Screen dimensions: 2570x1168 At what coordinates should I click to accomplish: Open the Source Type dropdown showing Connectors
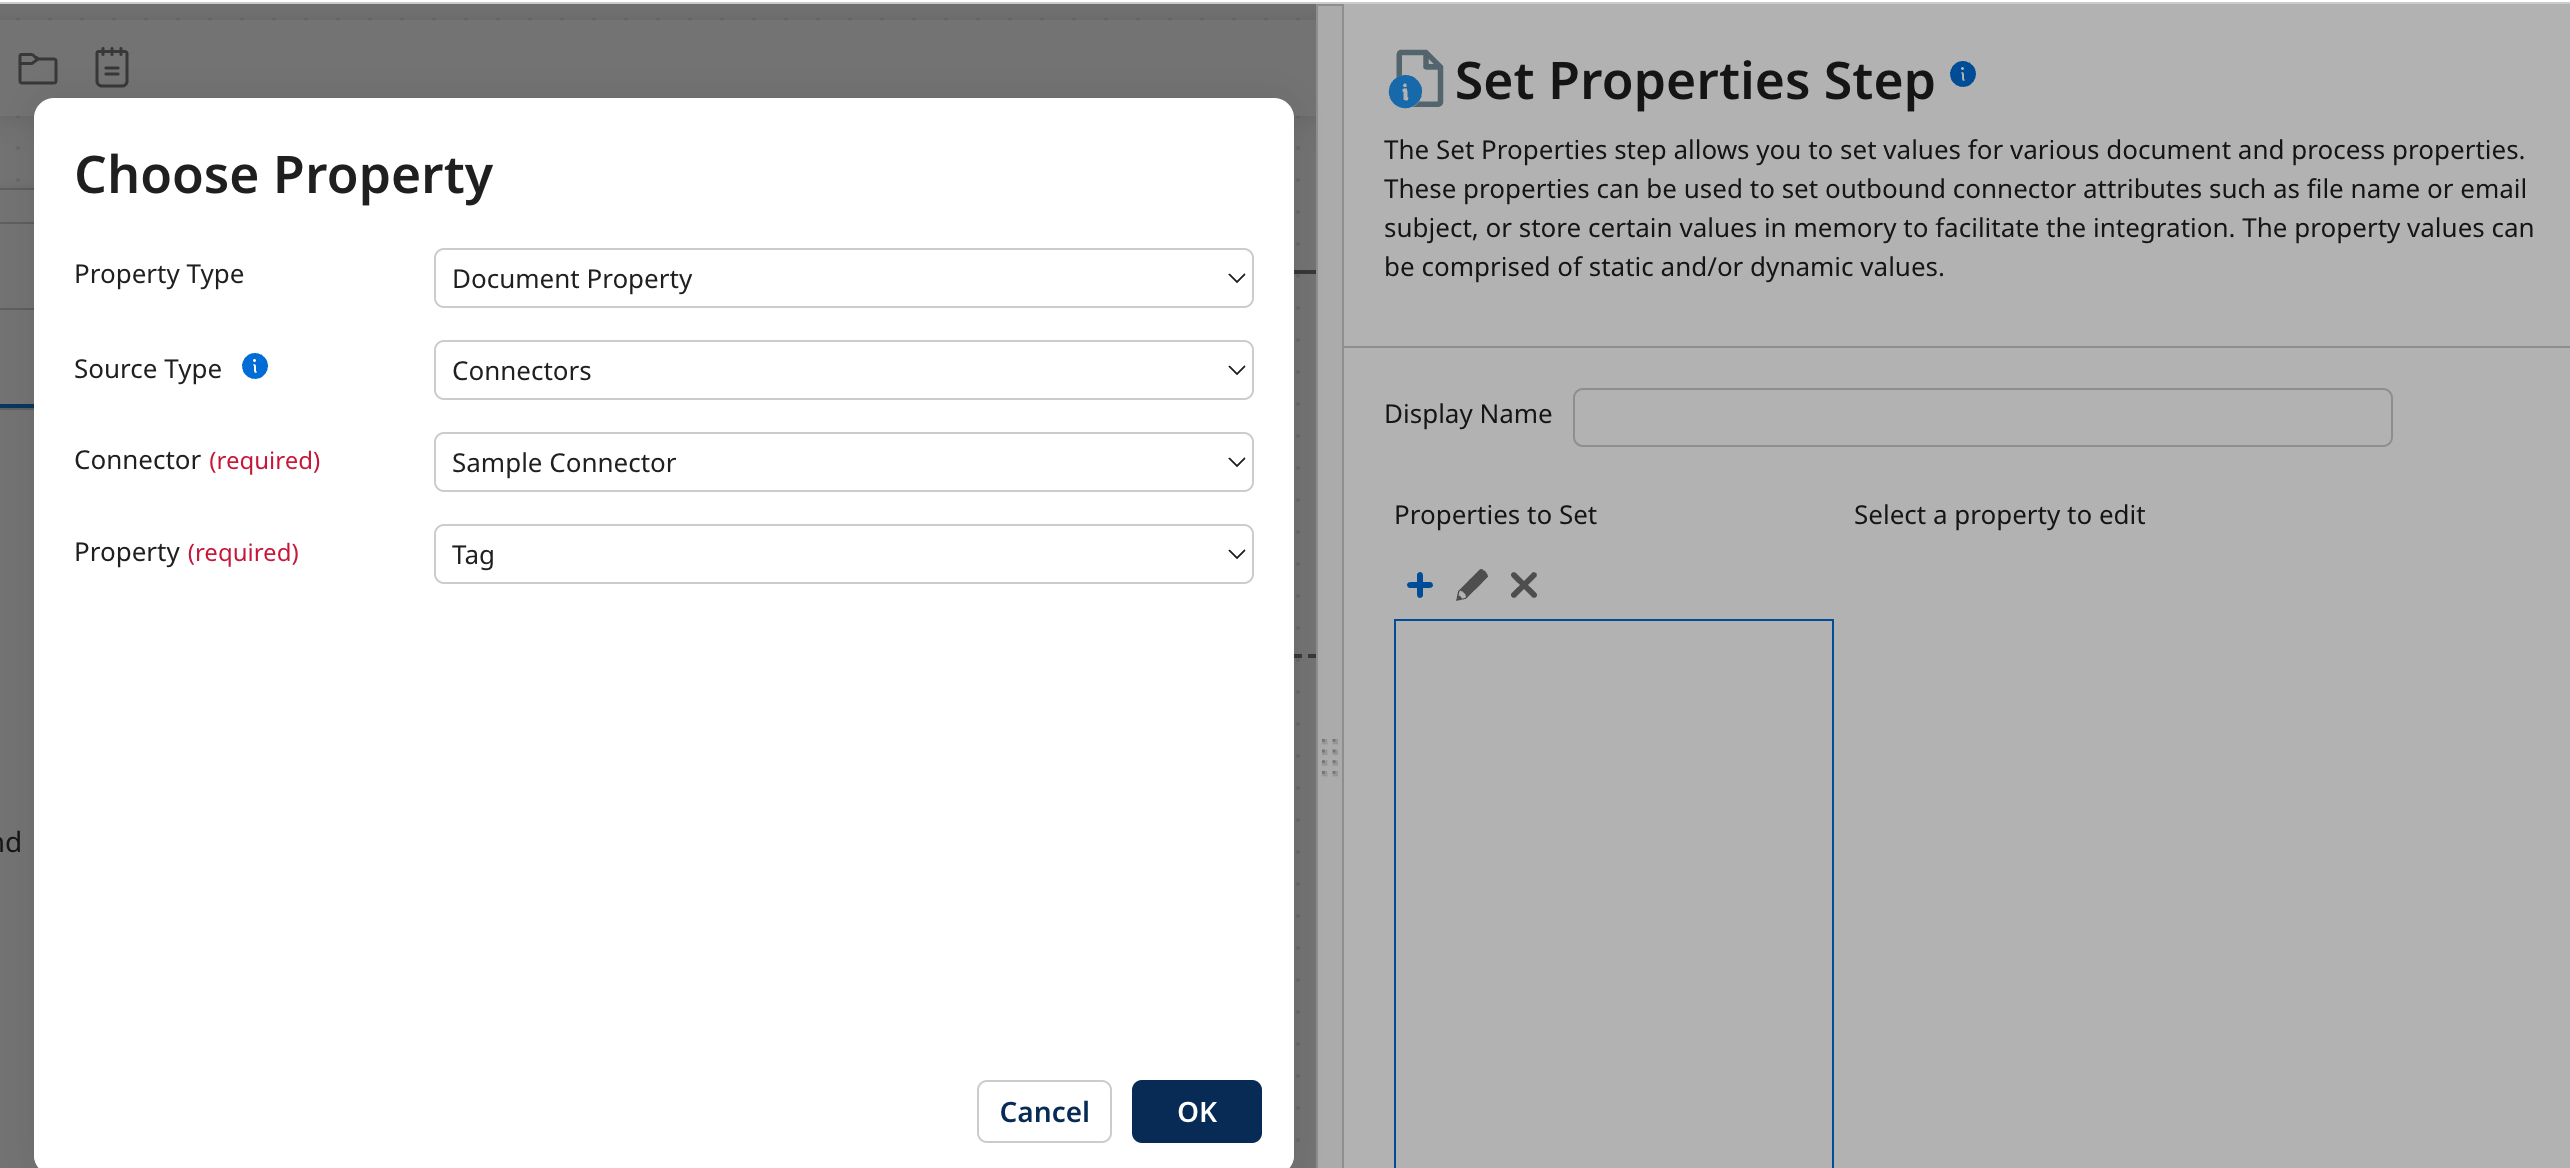[843, 370]
